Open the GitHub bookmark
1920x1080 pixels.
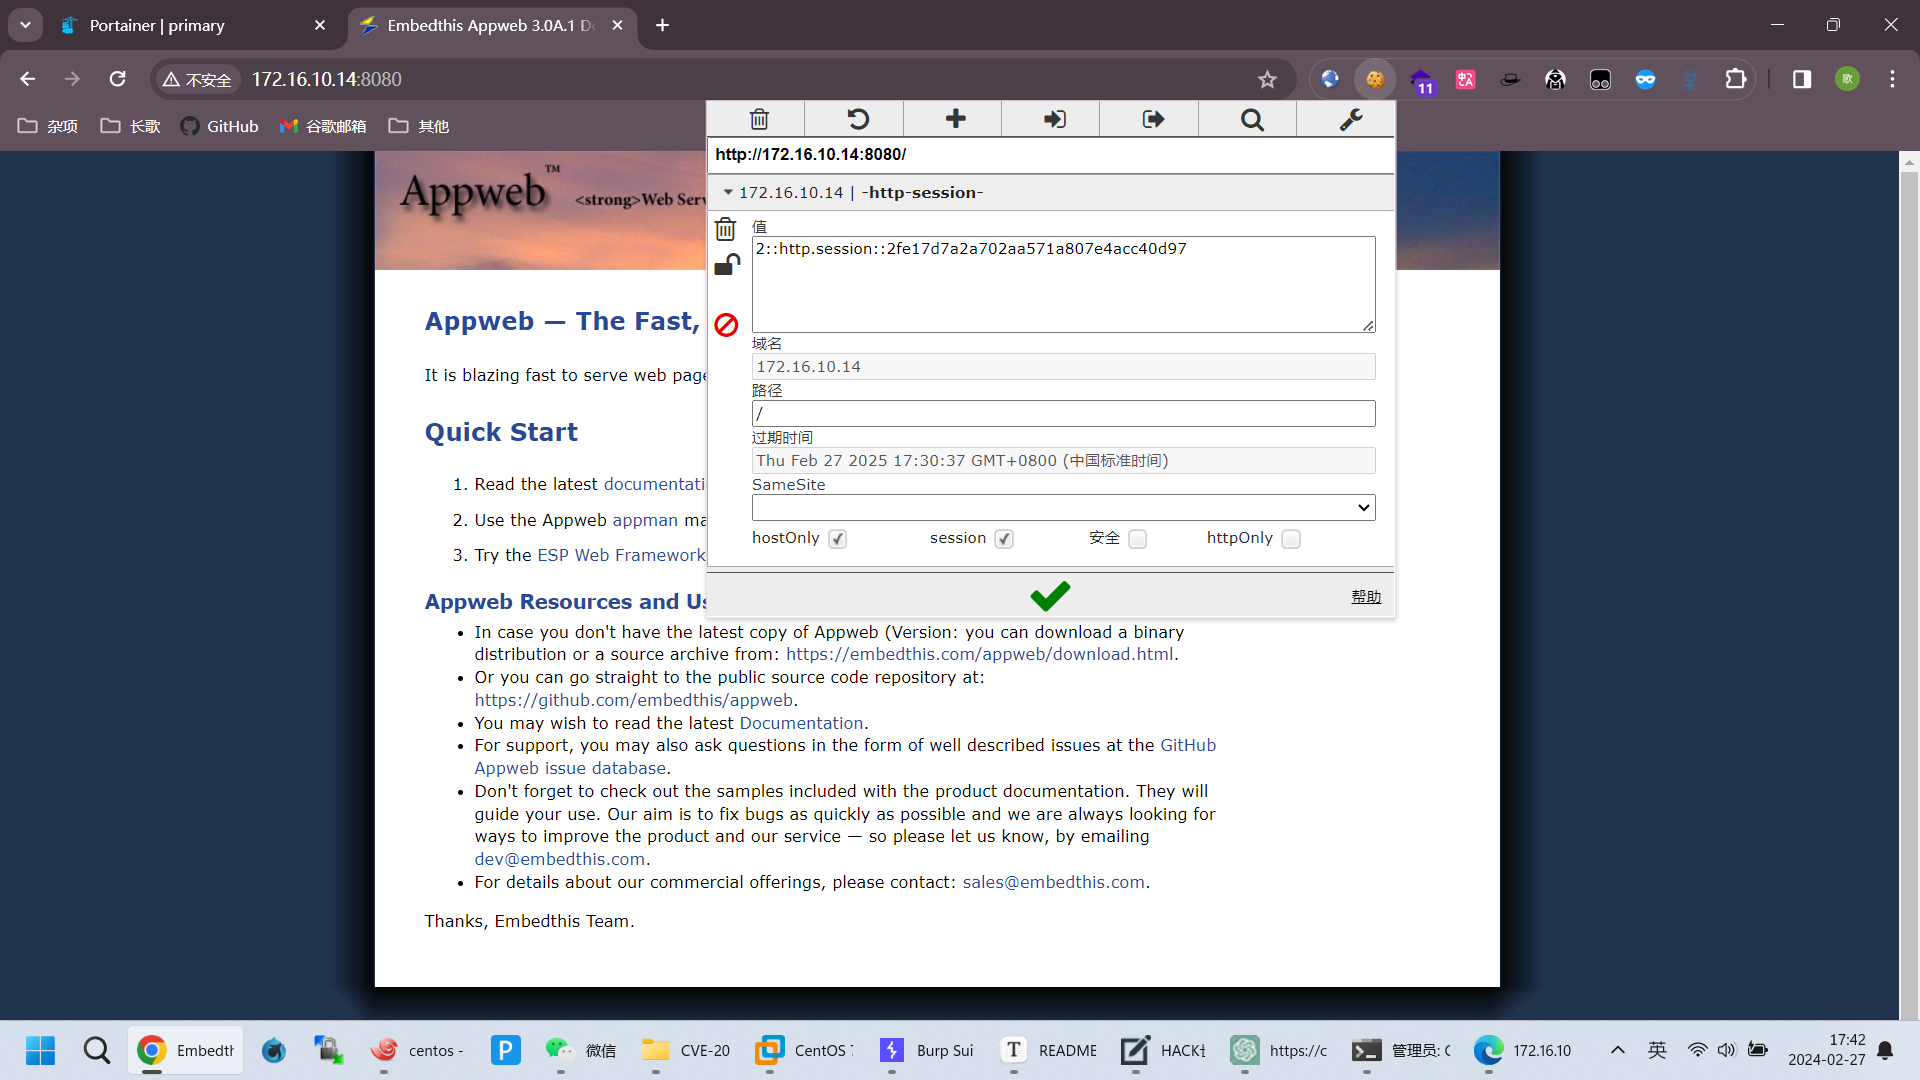click(219, 126)
